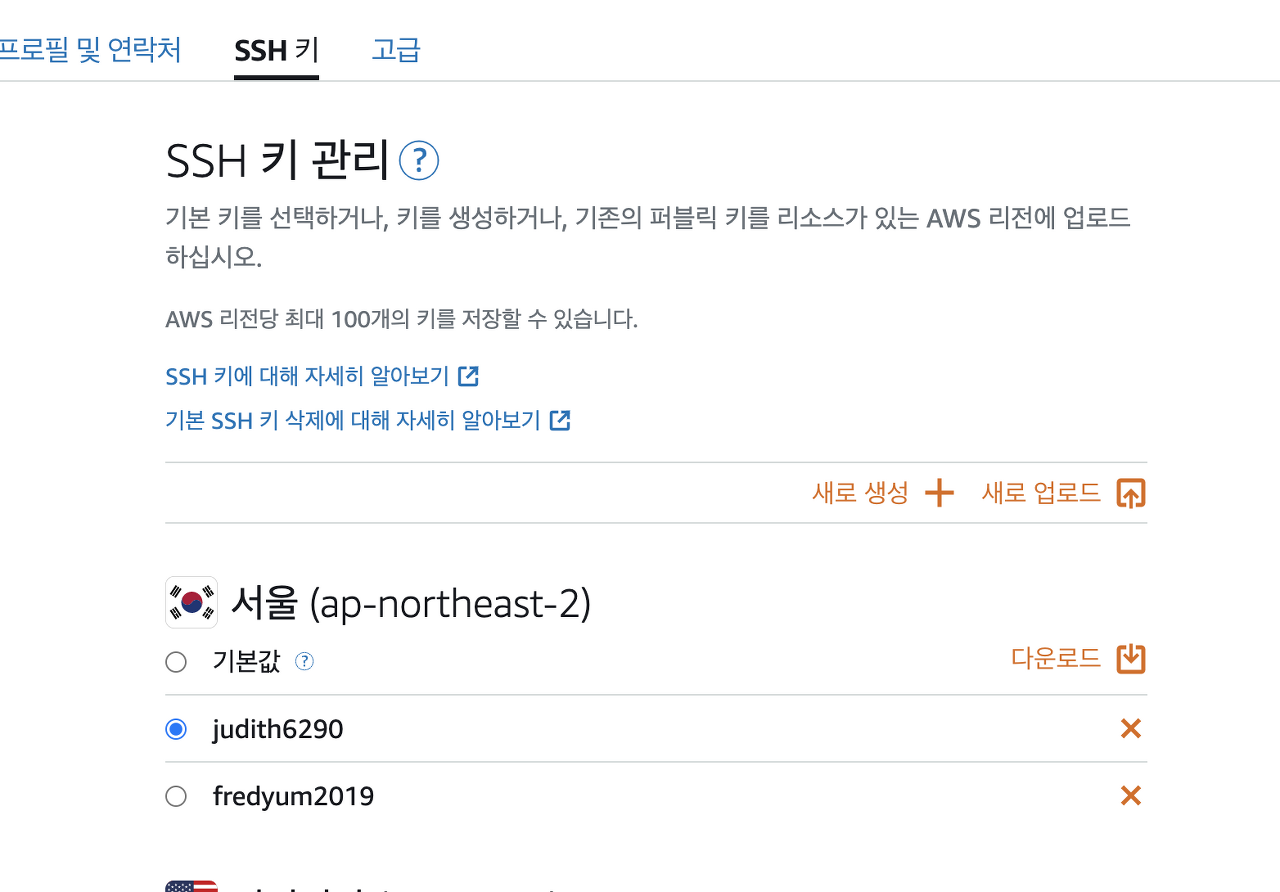The height and width of the screenshot is (892, 1280).
Task: Click the small help icon beside 기본값
Action: 305,661
